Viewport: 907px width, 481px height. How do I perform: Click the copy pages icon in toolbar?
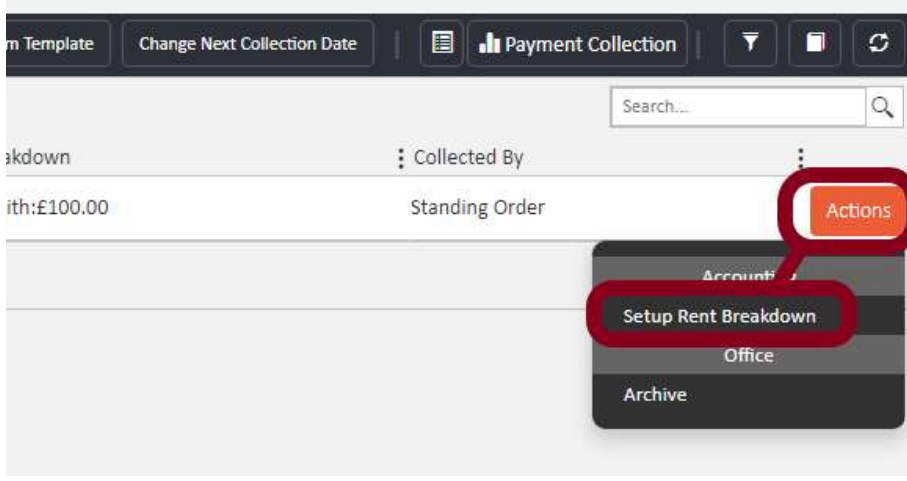pyautogui.click(x=816, y=44)
